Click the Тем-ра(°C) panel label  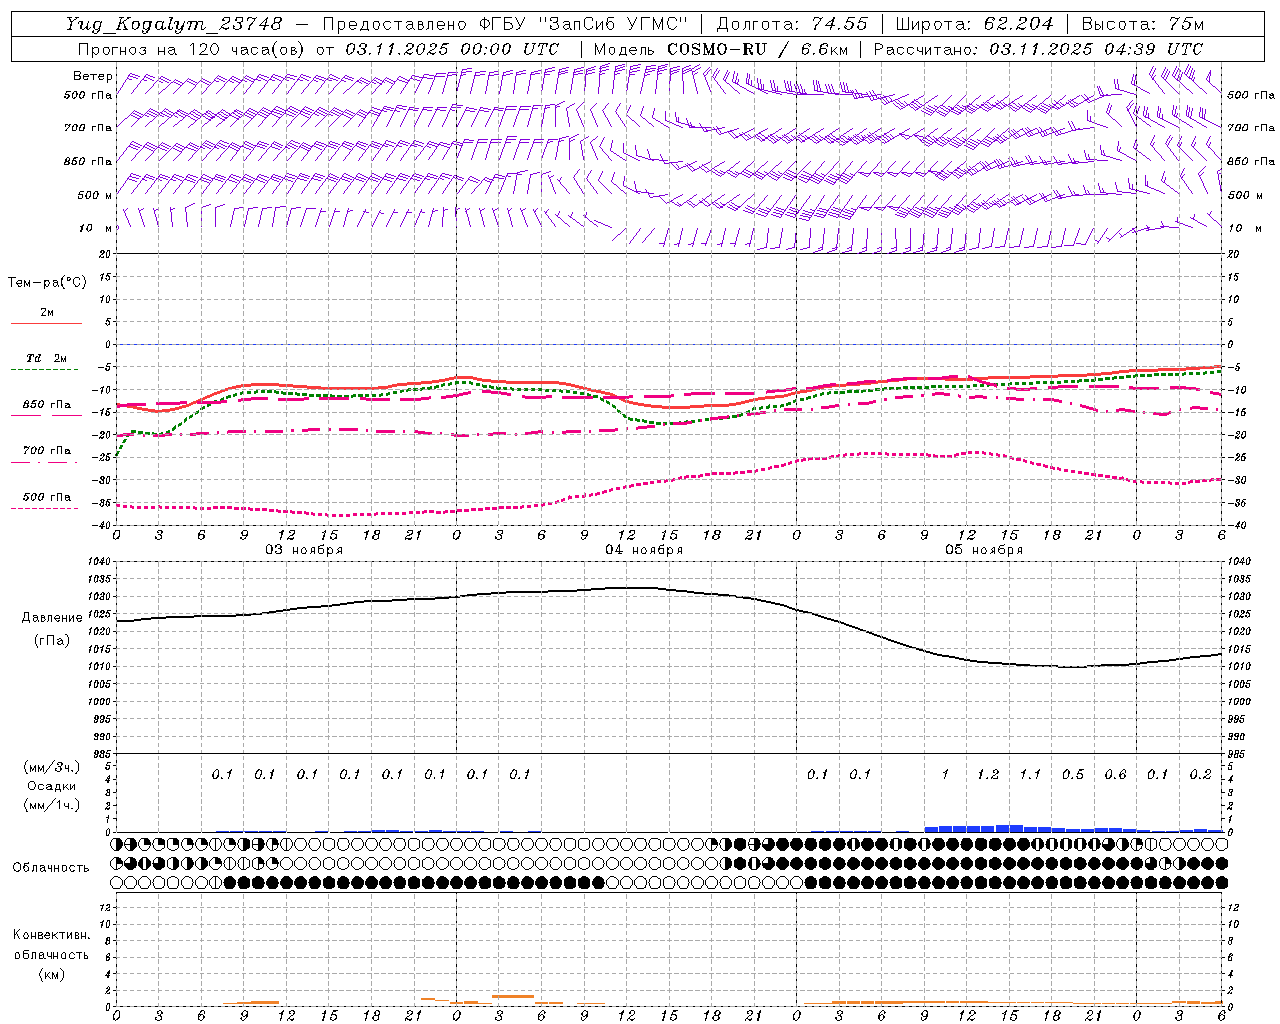tap(47, 283)
